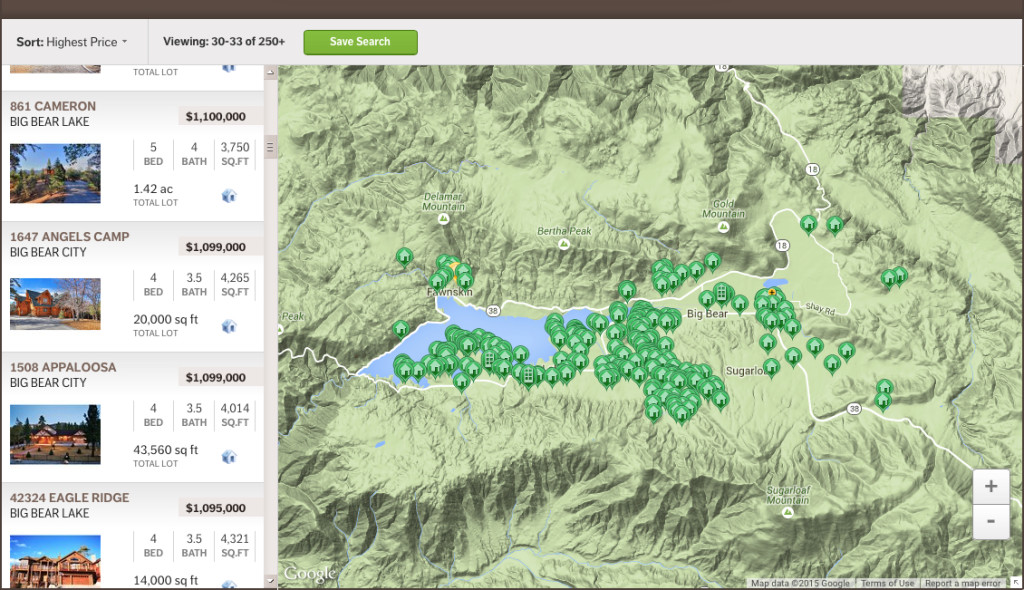Open the Sort: Highest Price dropdown
Viewport: 1024px width, 590px height.
click(72, 42)
